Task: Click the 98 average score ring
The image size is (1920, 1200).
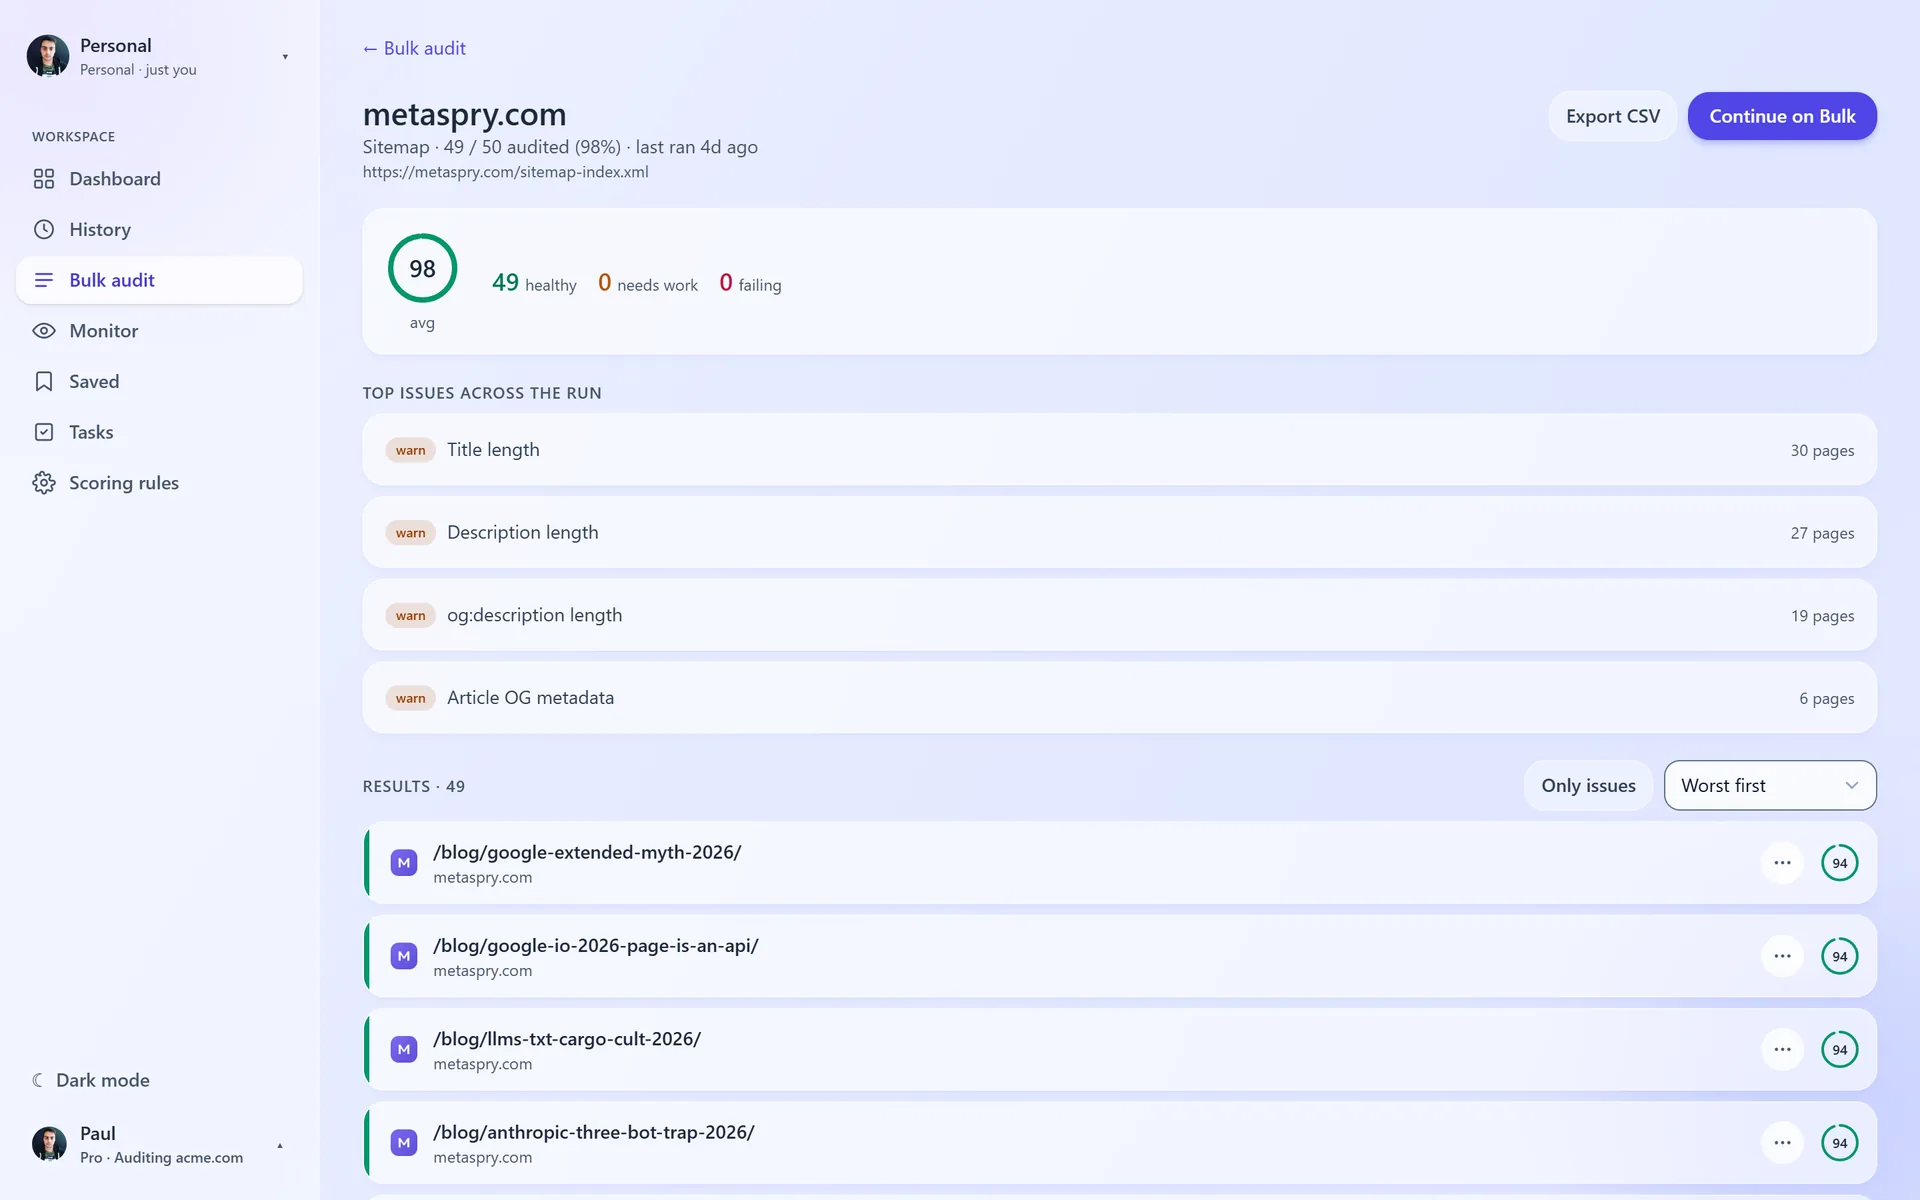Action: [x=422, y=269]
